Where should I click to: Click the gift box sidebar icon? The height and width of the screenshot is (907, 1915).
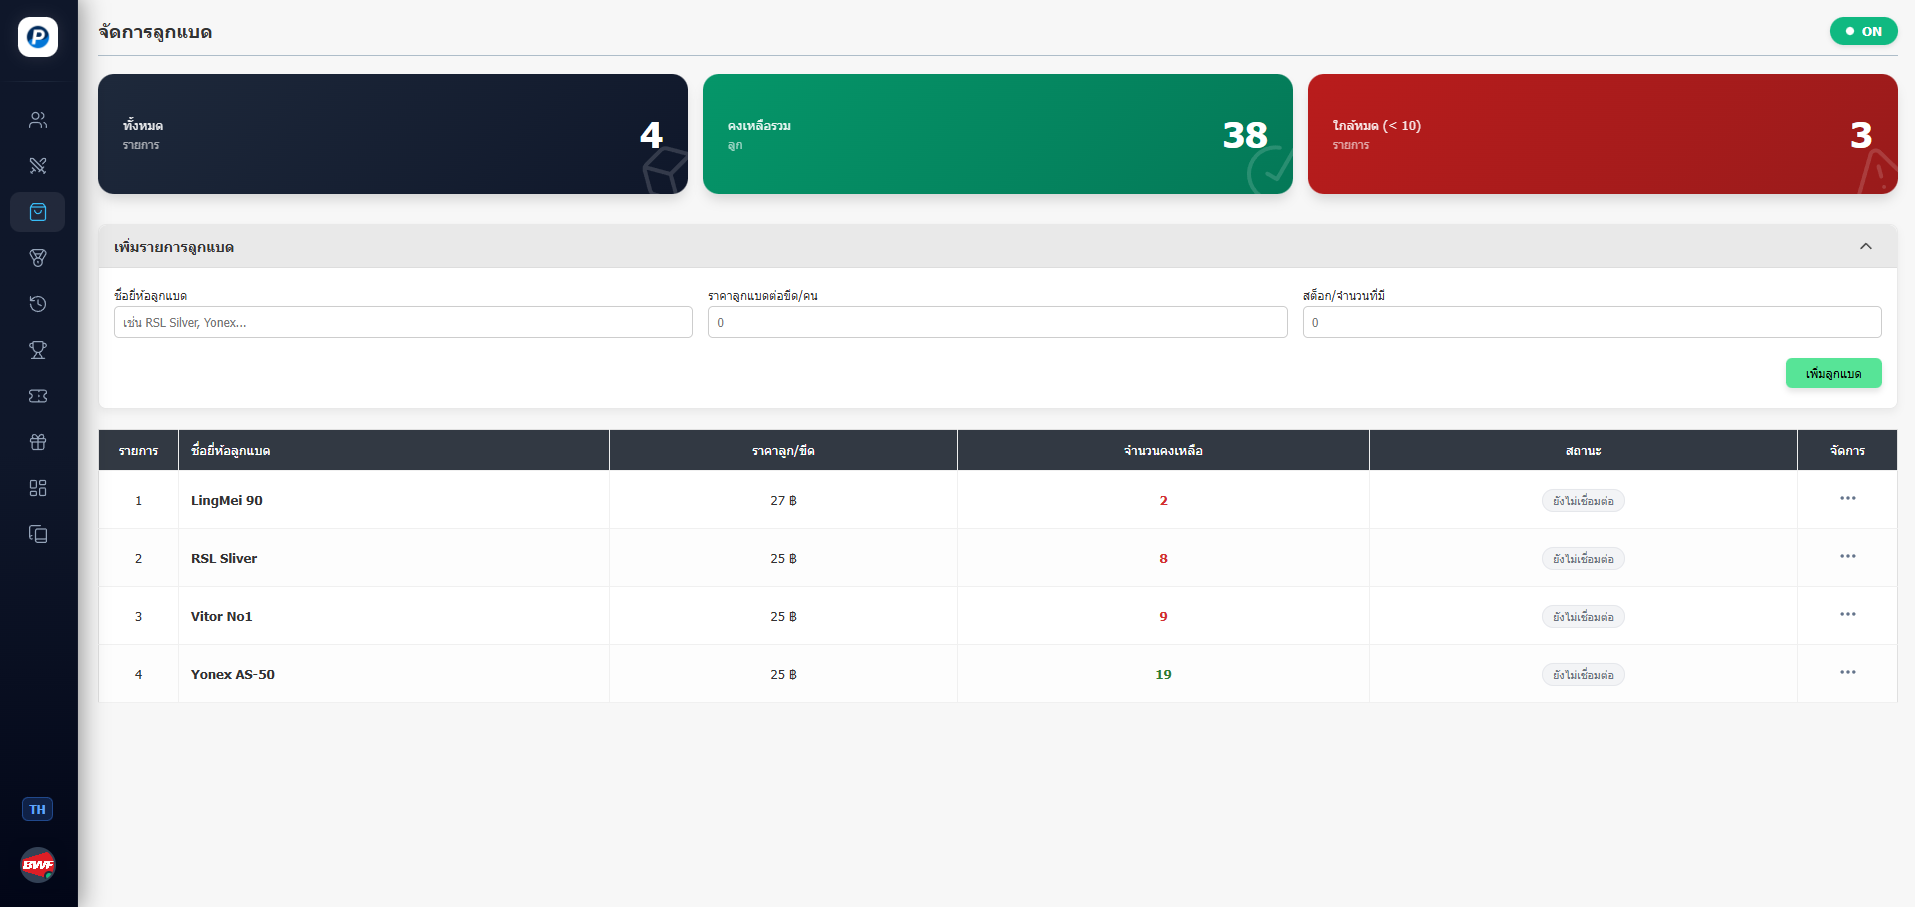tap(38, 442)
